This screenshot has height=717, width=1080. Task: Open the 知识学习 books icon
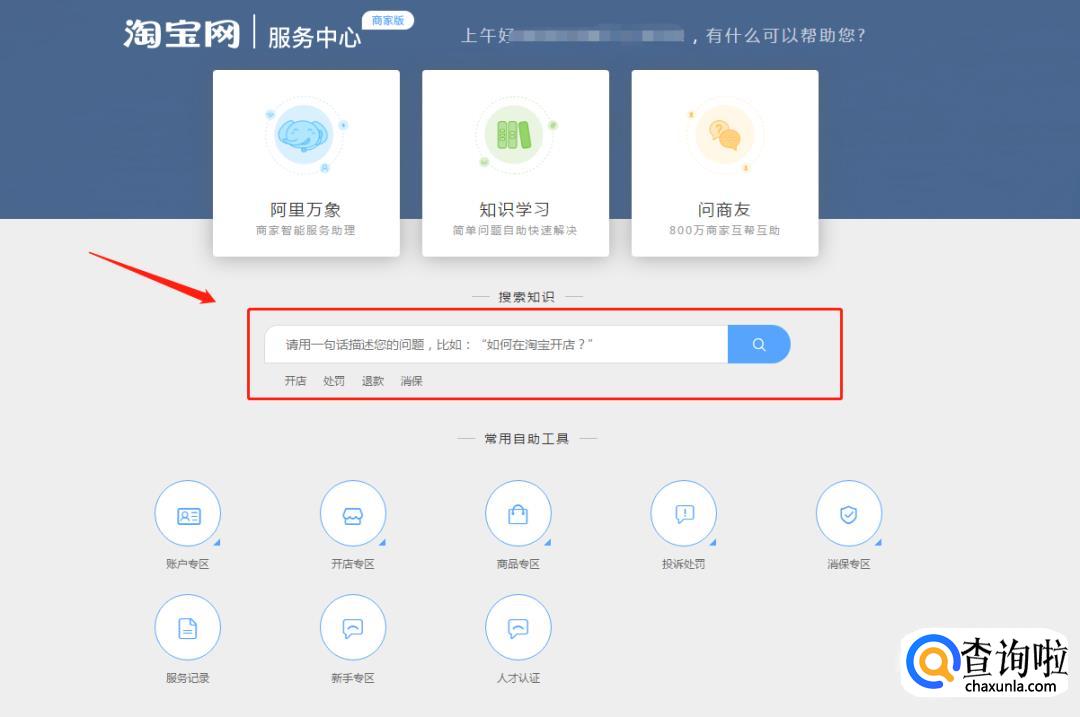(515, 134)
